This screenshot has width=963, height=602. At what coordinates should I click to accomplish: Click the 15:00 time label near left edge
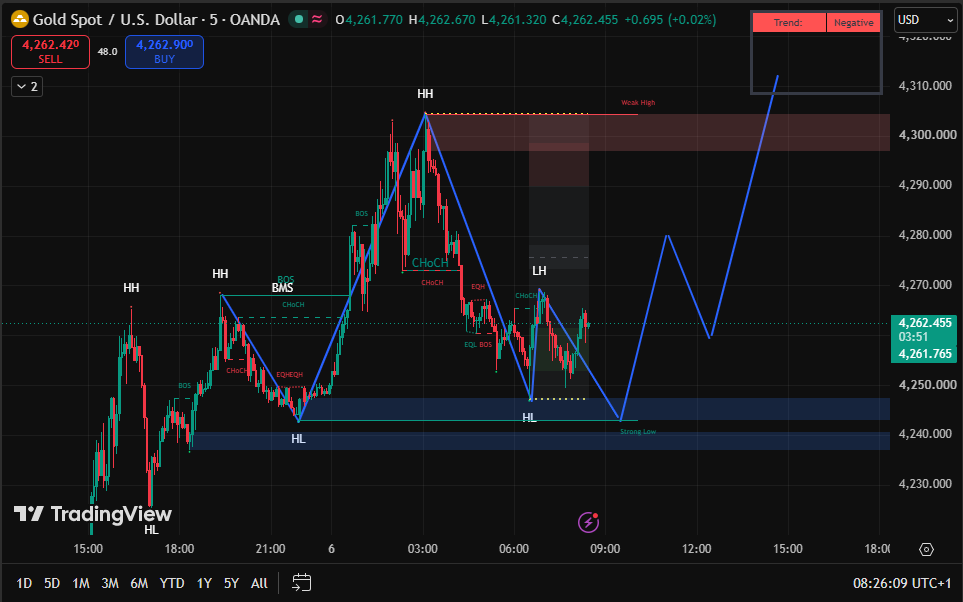(x=88, y=549)
